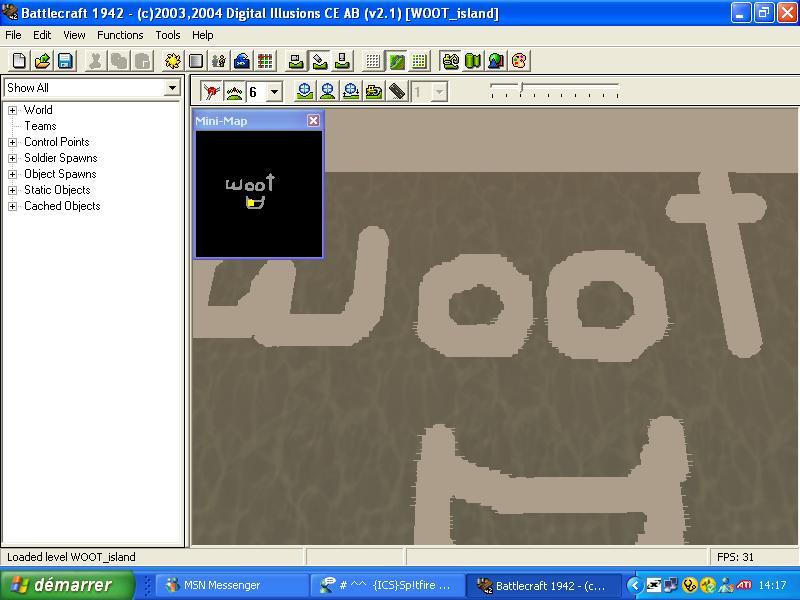
Task: Toggle the pressed red pin tool in the editing toolbar
Action: (211, 92)
